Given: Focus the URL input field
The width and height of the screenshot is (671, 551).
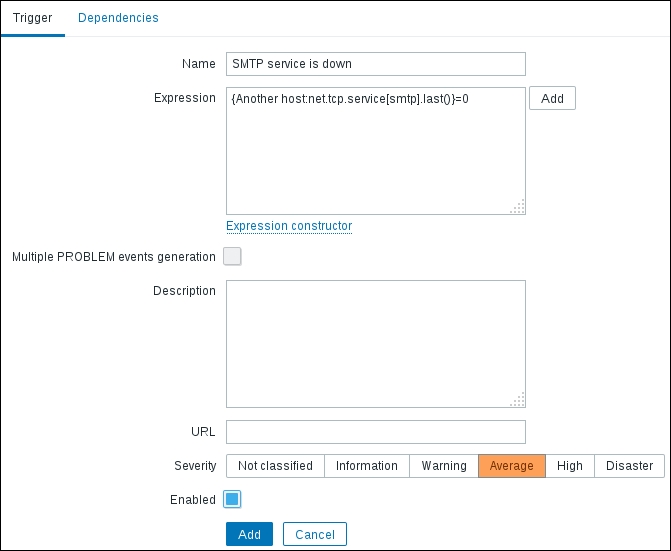Looking at the screenshot, I should (x=375, y=432).
